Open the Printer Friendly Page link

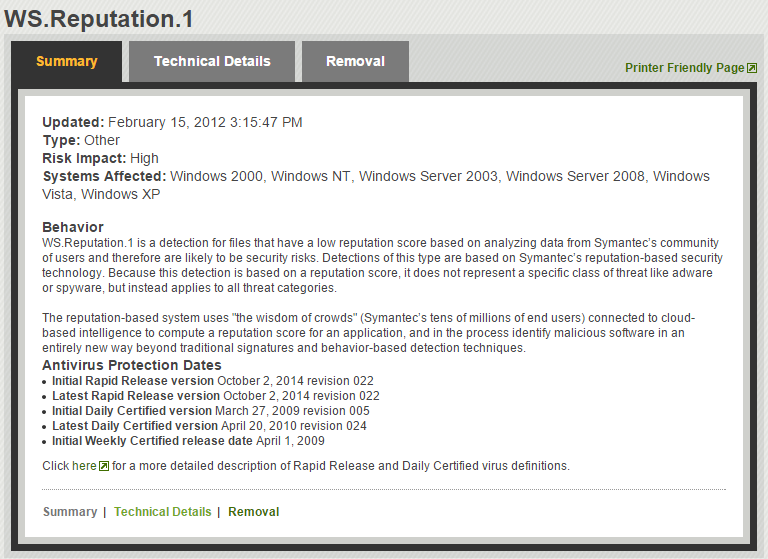pos(684,68)
